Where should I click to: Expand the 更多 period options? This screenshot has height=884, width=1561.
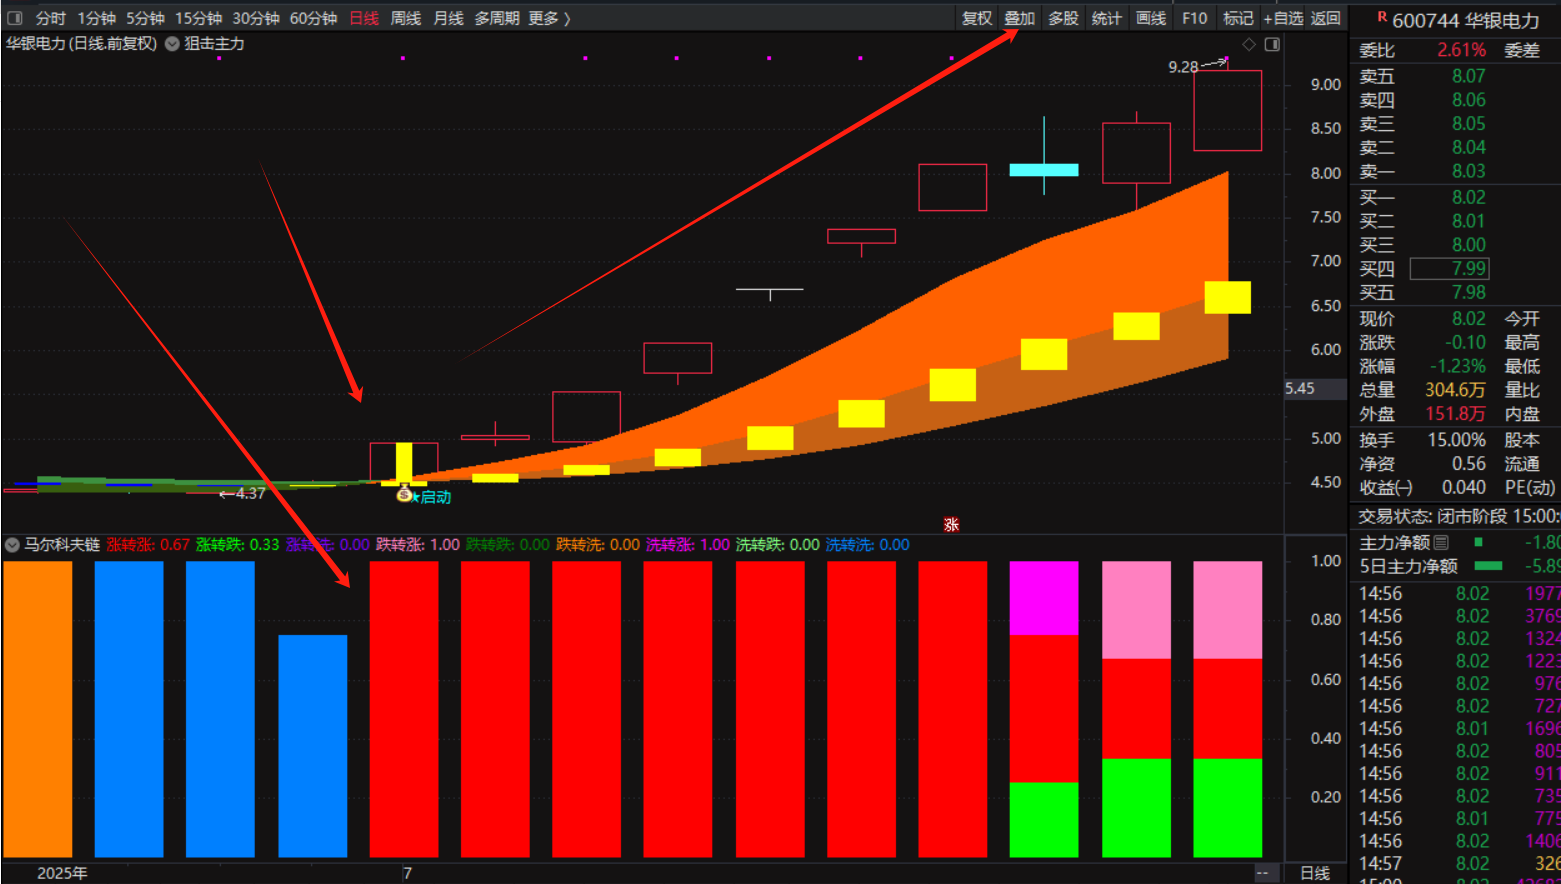click(x=549, y=18)
